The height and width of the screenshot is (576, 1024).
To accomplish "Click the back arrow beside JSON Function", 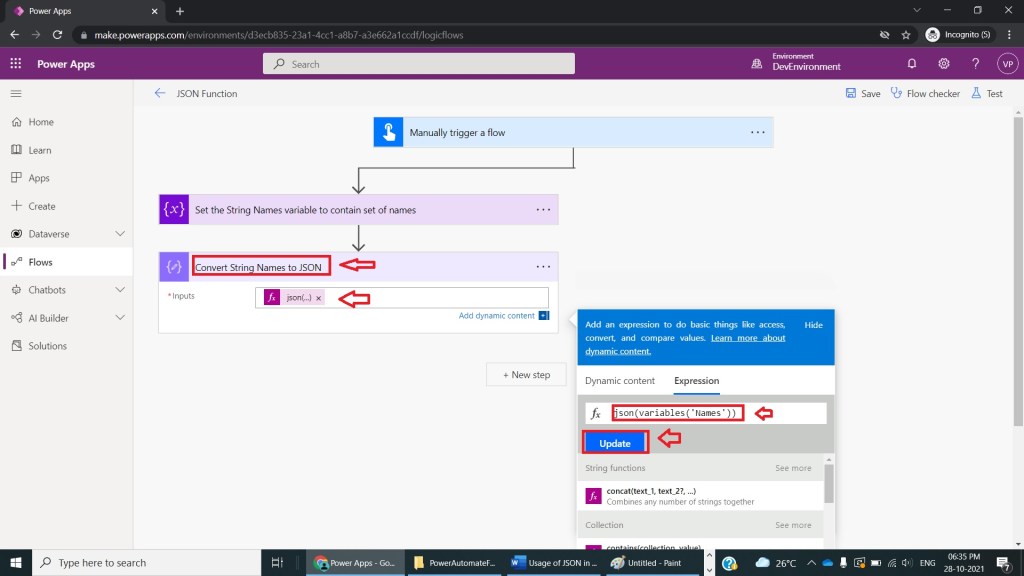I will click(x=160, y=94).
